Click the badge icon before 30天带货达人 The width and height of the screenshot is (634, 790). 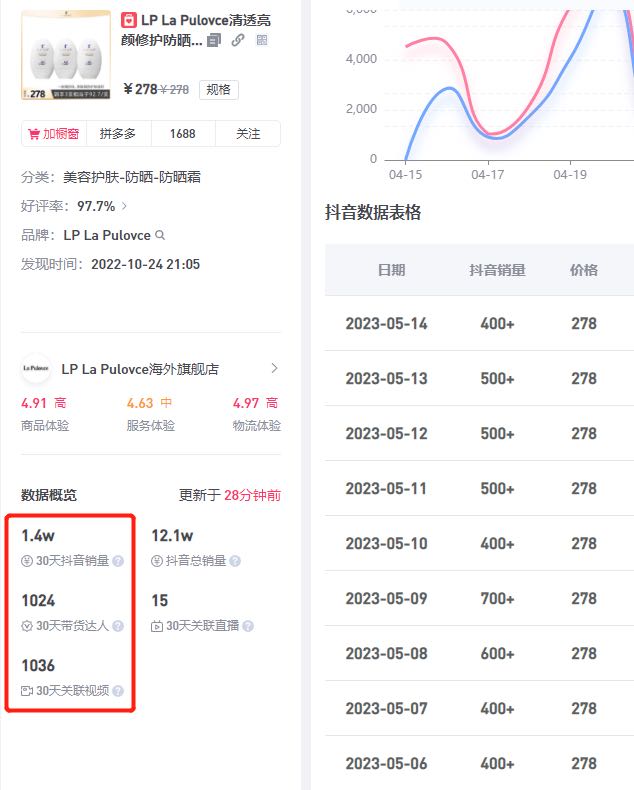point(27,626)
